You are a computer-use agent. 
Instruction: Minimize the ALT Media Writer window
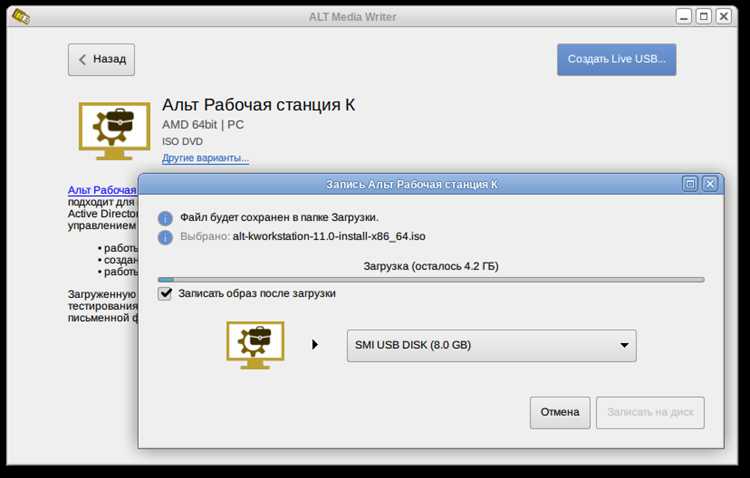684,17
